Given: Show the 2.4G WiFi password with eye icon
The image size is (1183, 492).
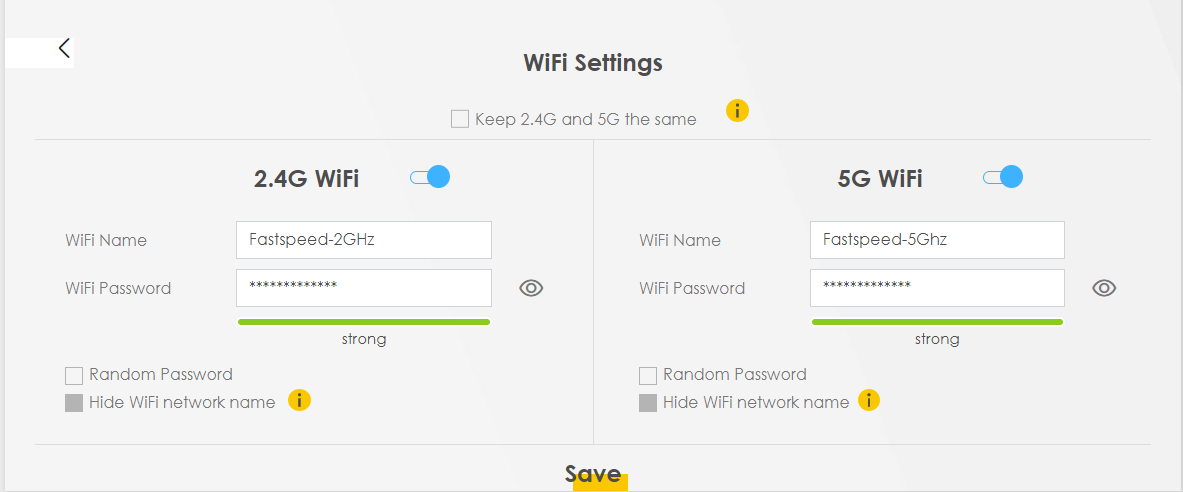Looking at the screenshot, I should pyautogui.click(x=531, y=288).
